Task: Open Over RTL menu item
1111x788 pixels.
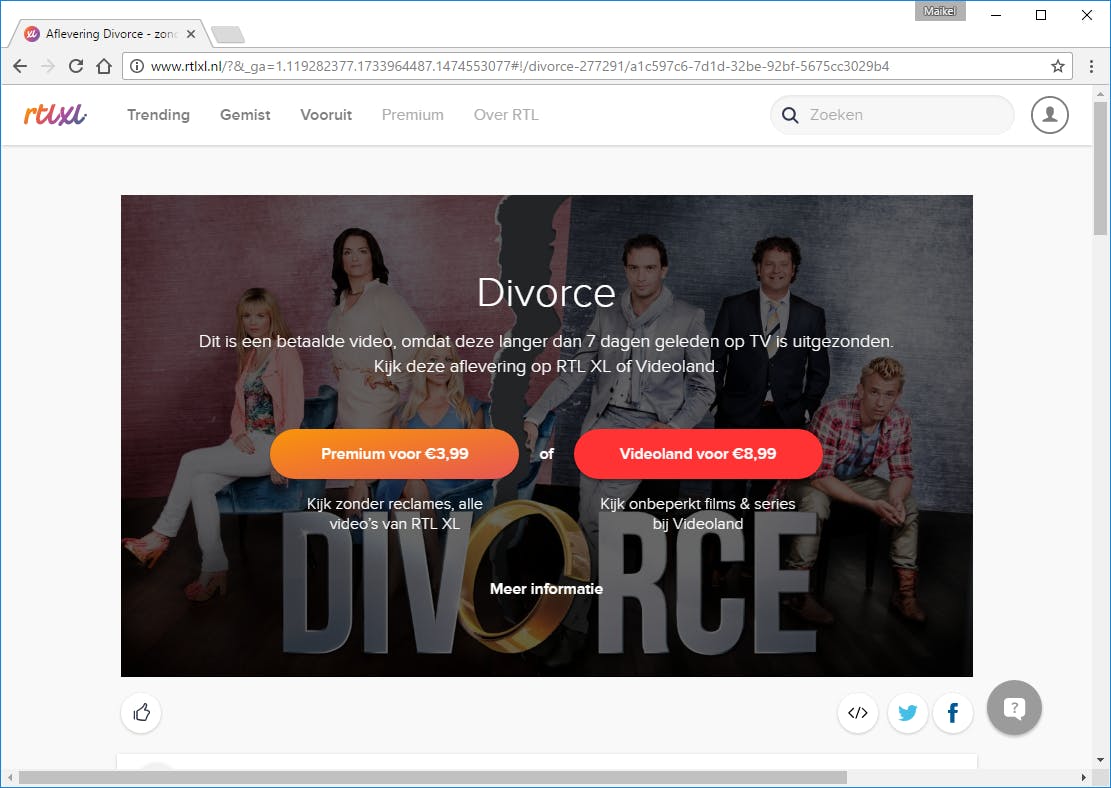Action: click(x=506, y=115)
